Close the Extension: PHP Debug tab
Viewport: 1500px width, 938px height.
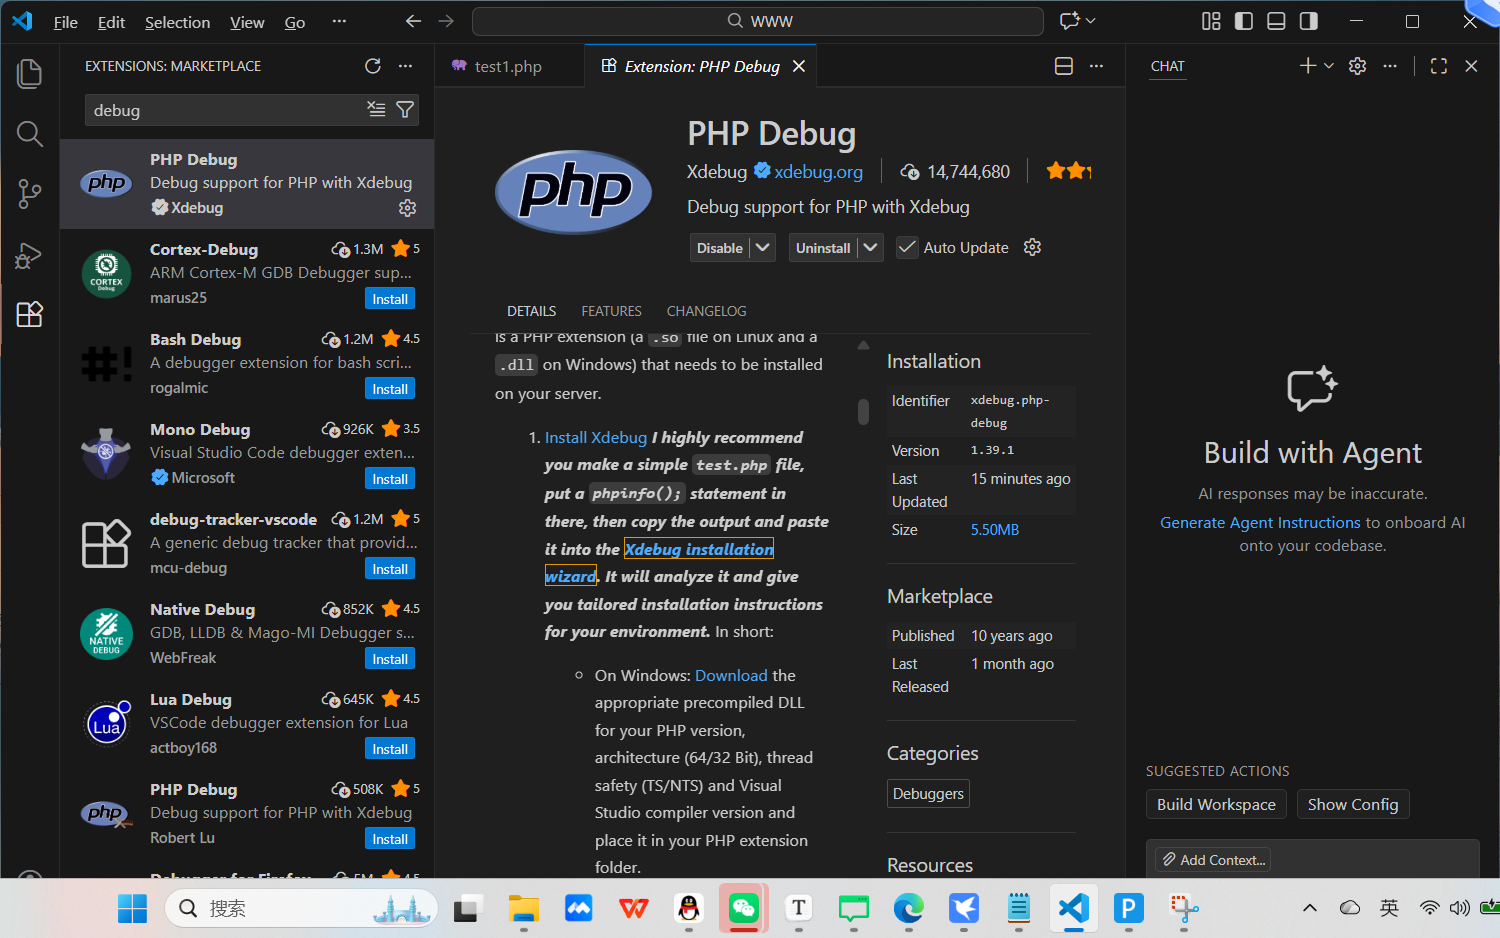(x=799, y=66)
